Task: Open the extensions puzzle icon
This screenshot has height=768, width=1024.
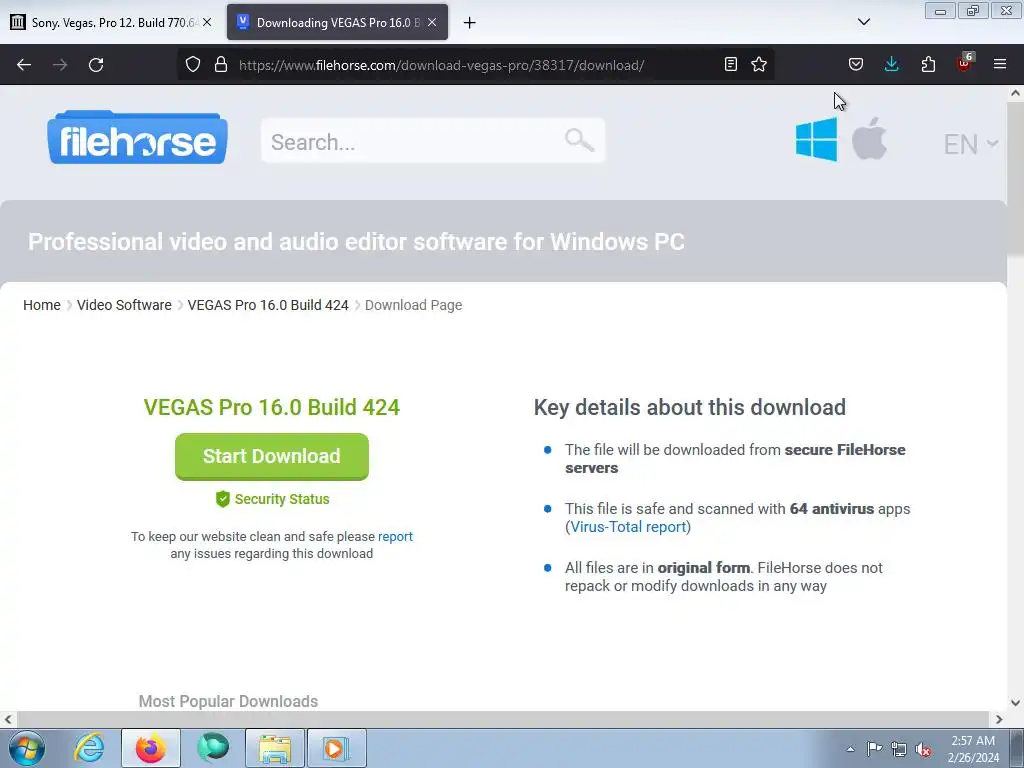Action: pos(928,64)
